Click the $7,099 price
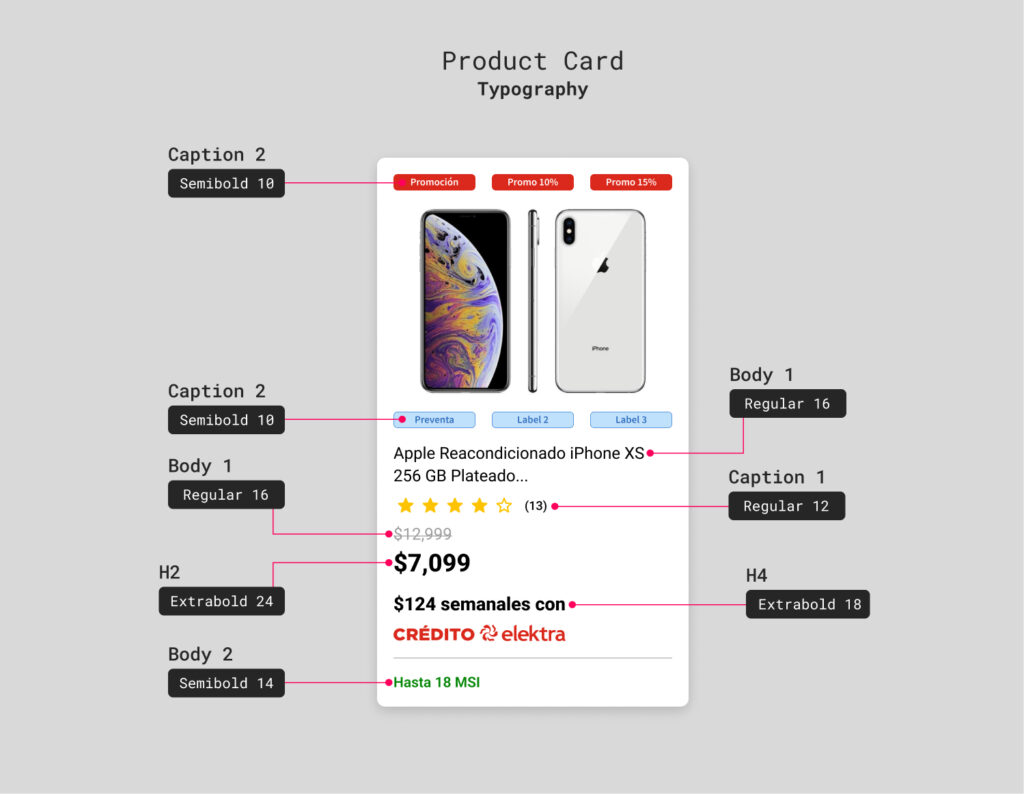This screenshot has height=794, width=1024. pyautogui.click(x=432, y=563)
